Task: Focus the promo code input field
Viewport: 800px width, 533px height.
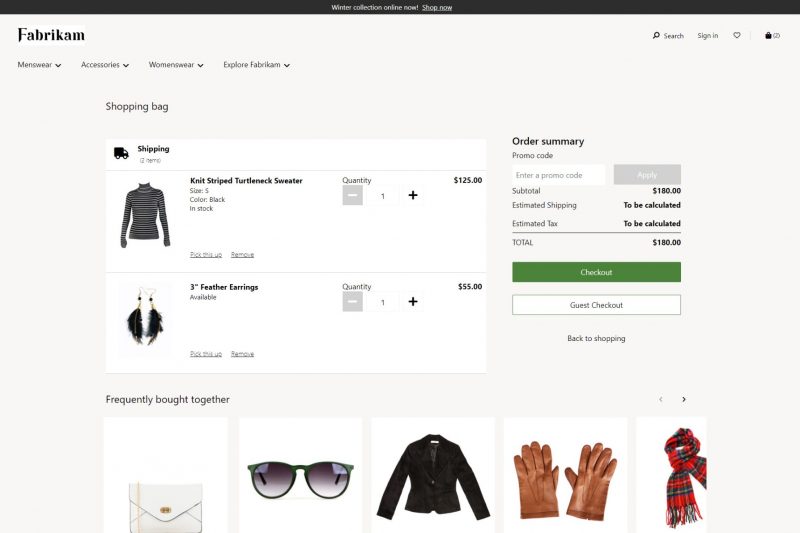Action: 559,175
